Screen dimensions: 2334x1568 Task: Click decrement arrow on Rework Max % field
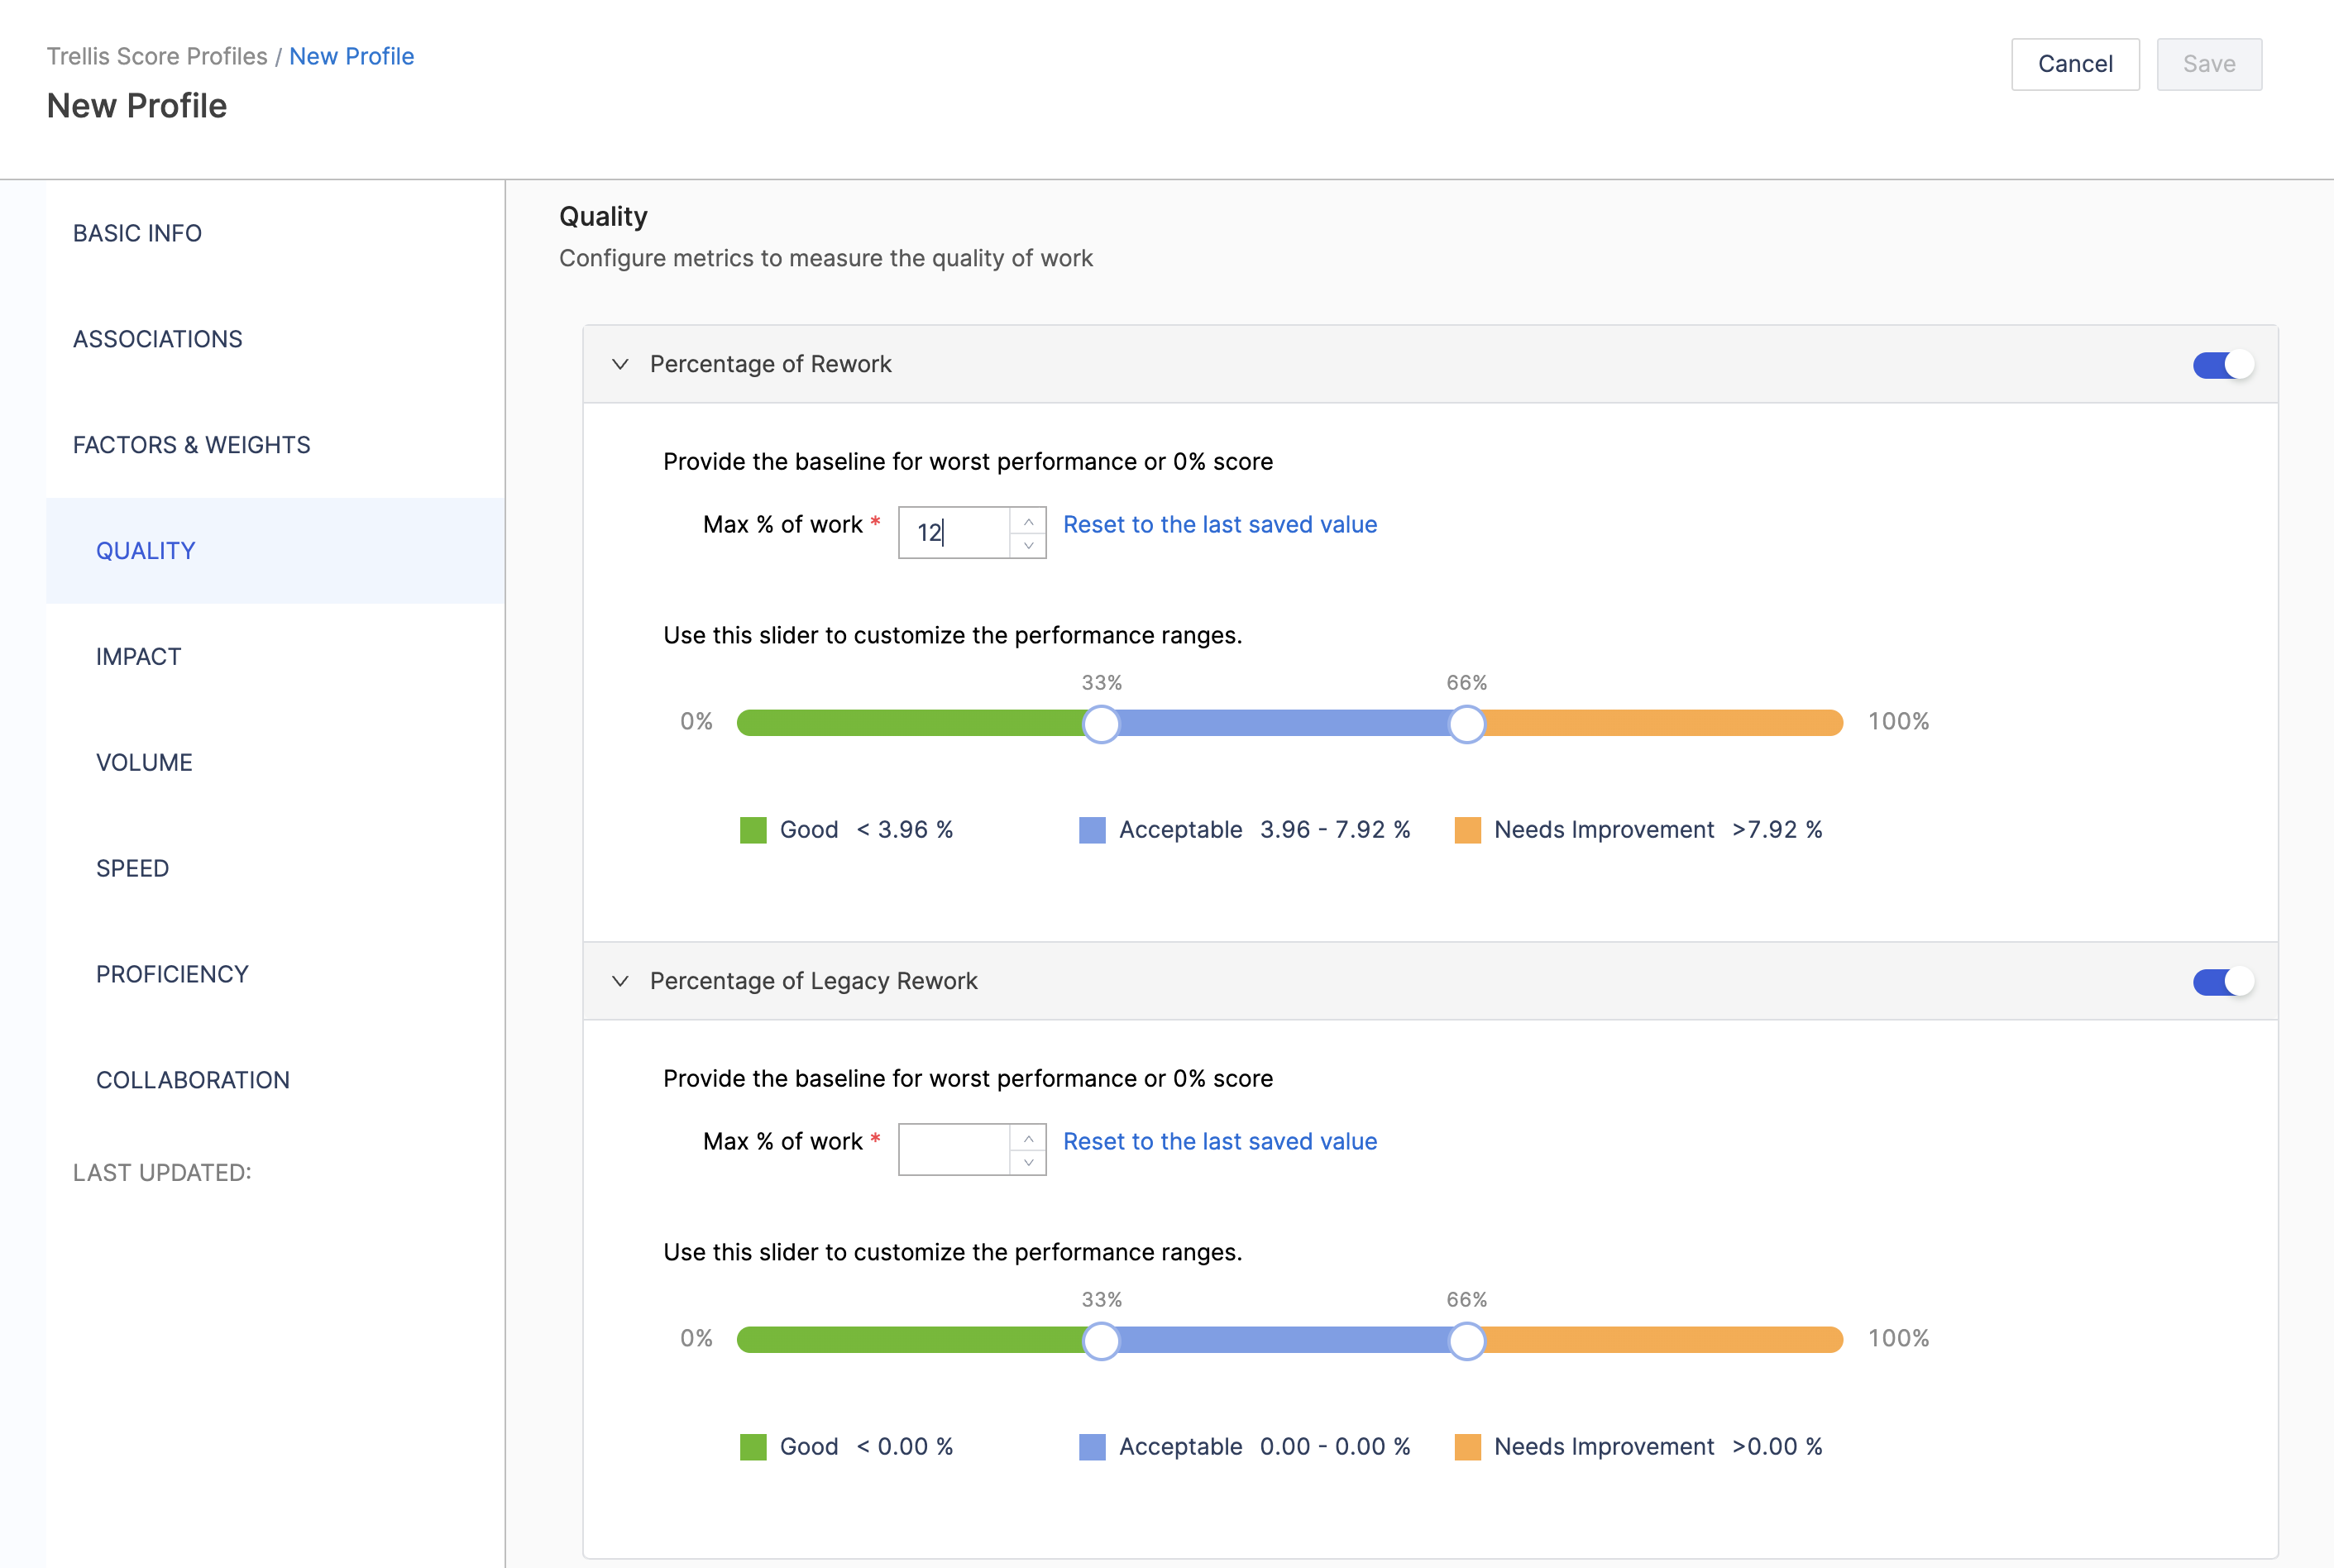[x=1028, y=545]
